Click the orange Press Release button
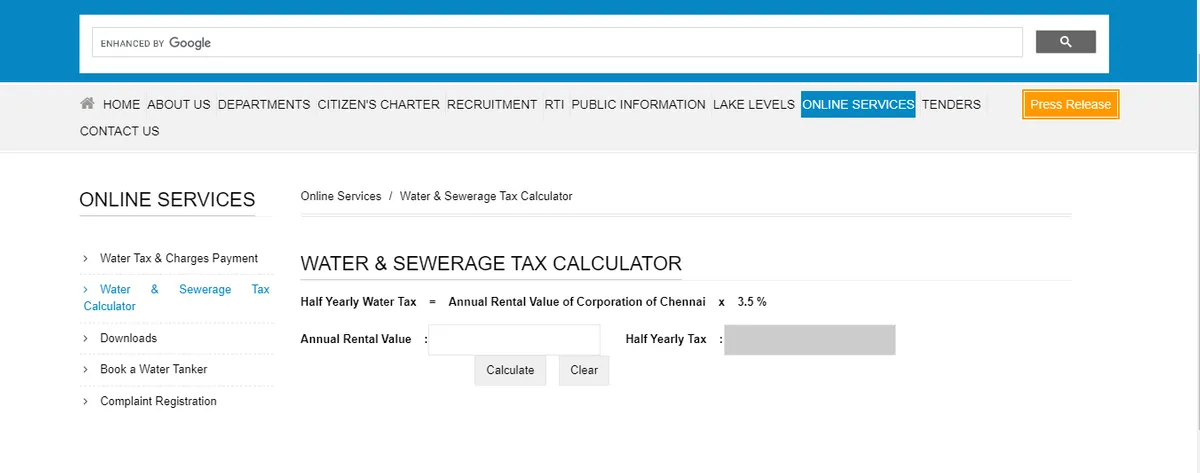This screenshot has width=1200, height=473. (1070, 104)
